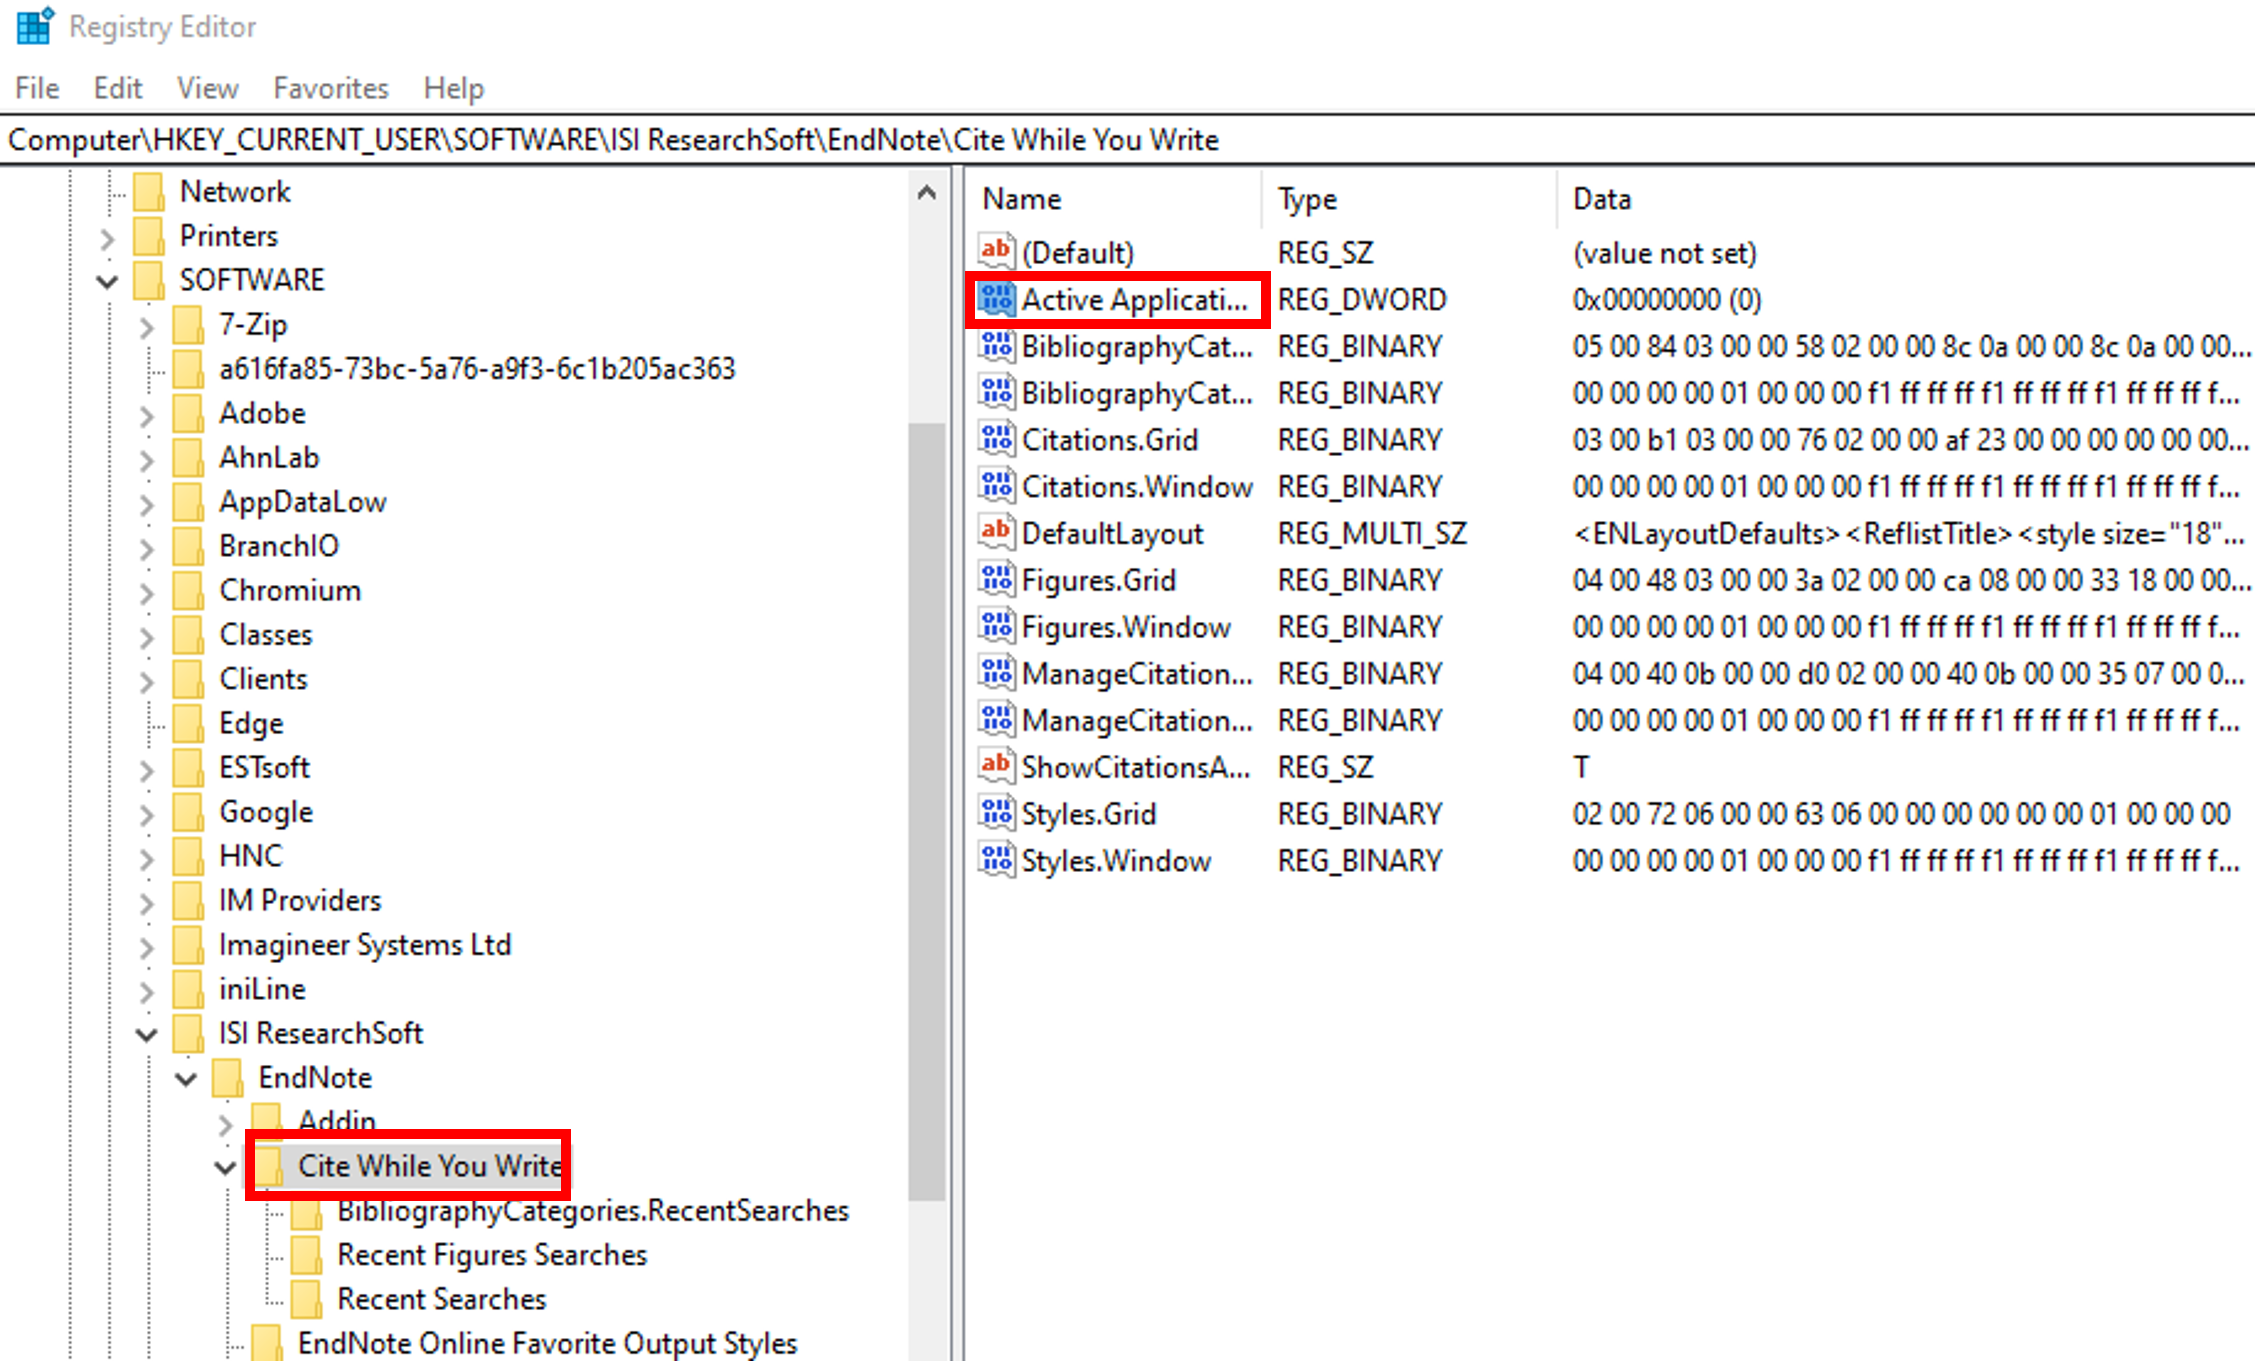Expand the Google key

(147, 814)
